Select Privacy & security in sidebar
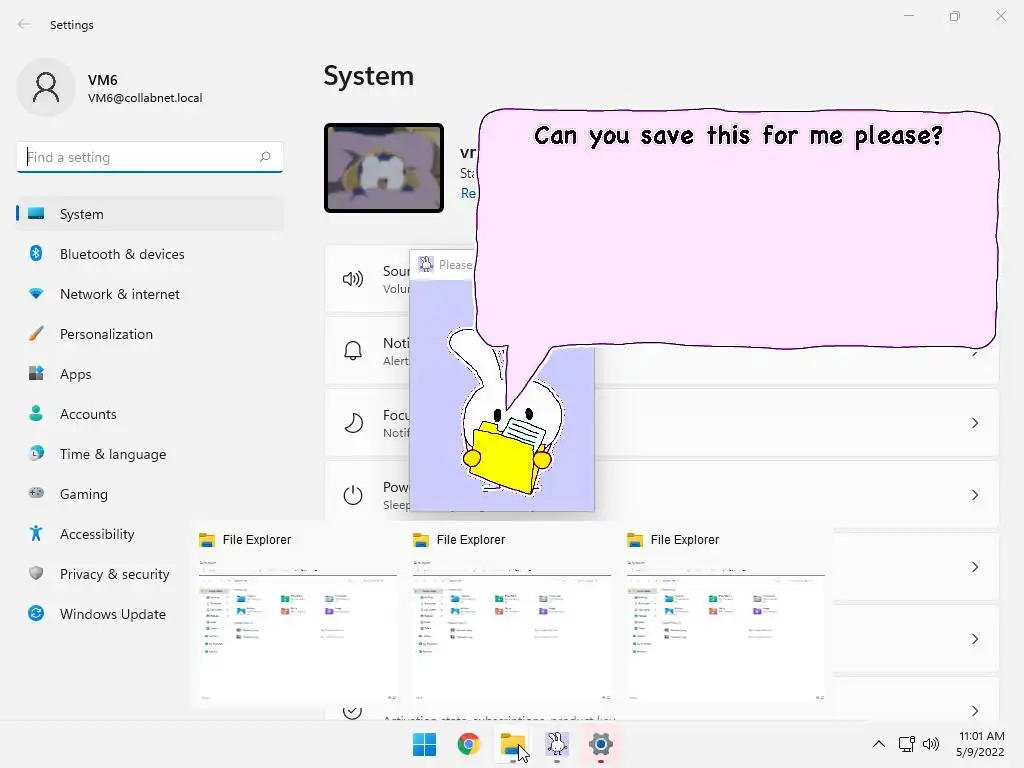The height and width of the screenshot is (768, 1024). tap(104, 574)
